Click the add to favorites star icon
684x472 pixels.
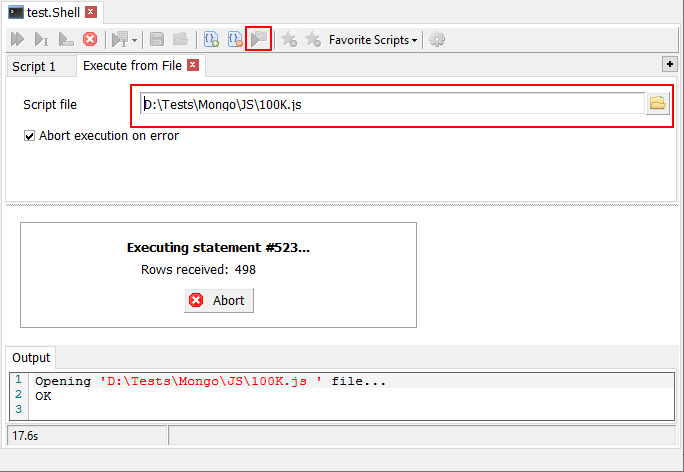coord(289,40)
